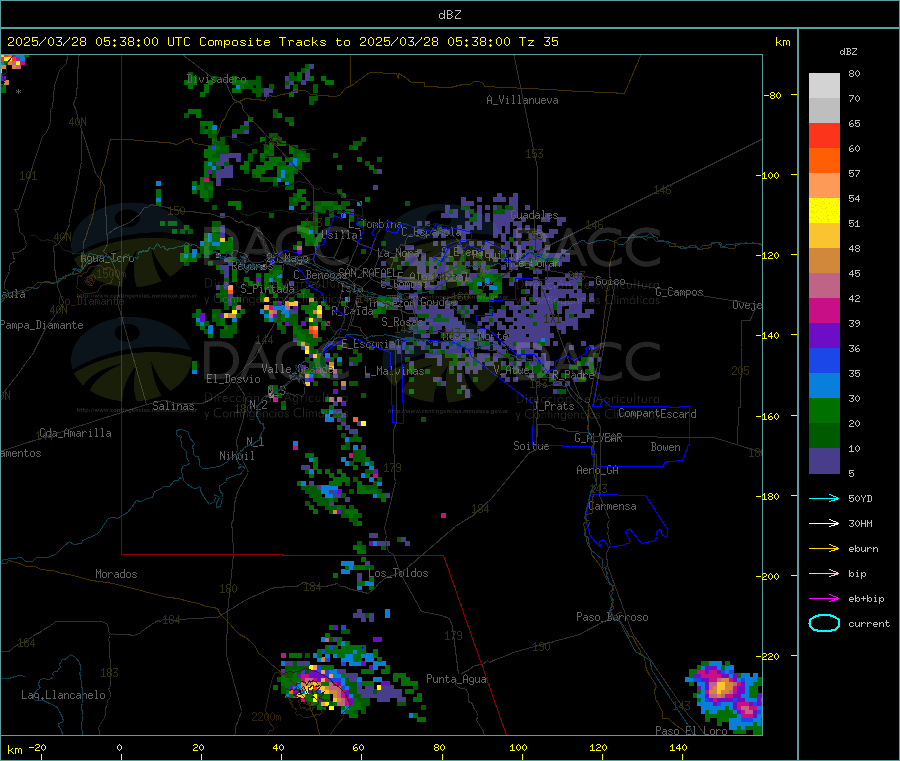900x761 pixels.
Task: Click the A_Villanueva map label
Action: pyautogui.click(x=522, y=100)
